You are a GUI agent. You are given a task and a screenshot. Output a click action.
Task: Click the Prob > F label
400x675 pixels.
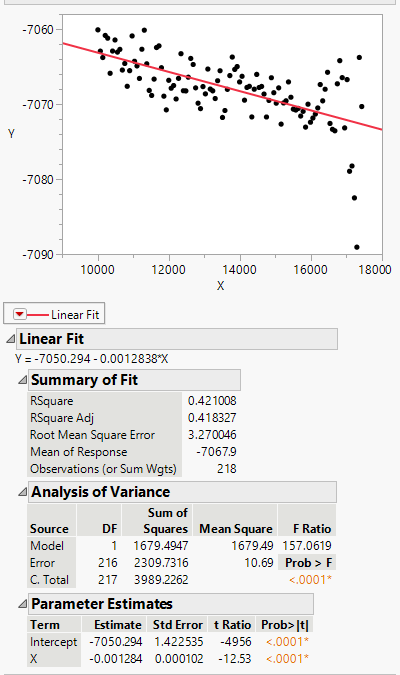[308, 563]
